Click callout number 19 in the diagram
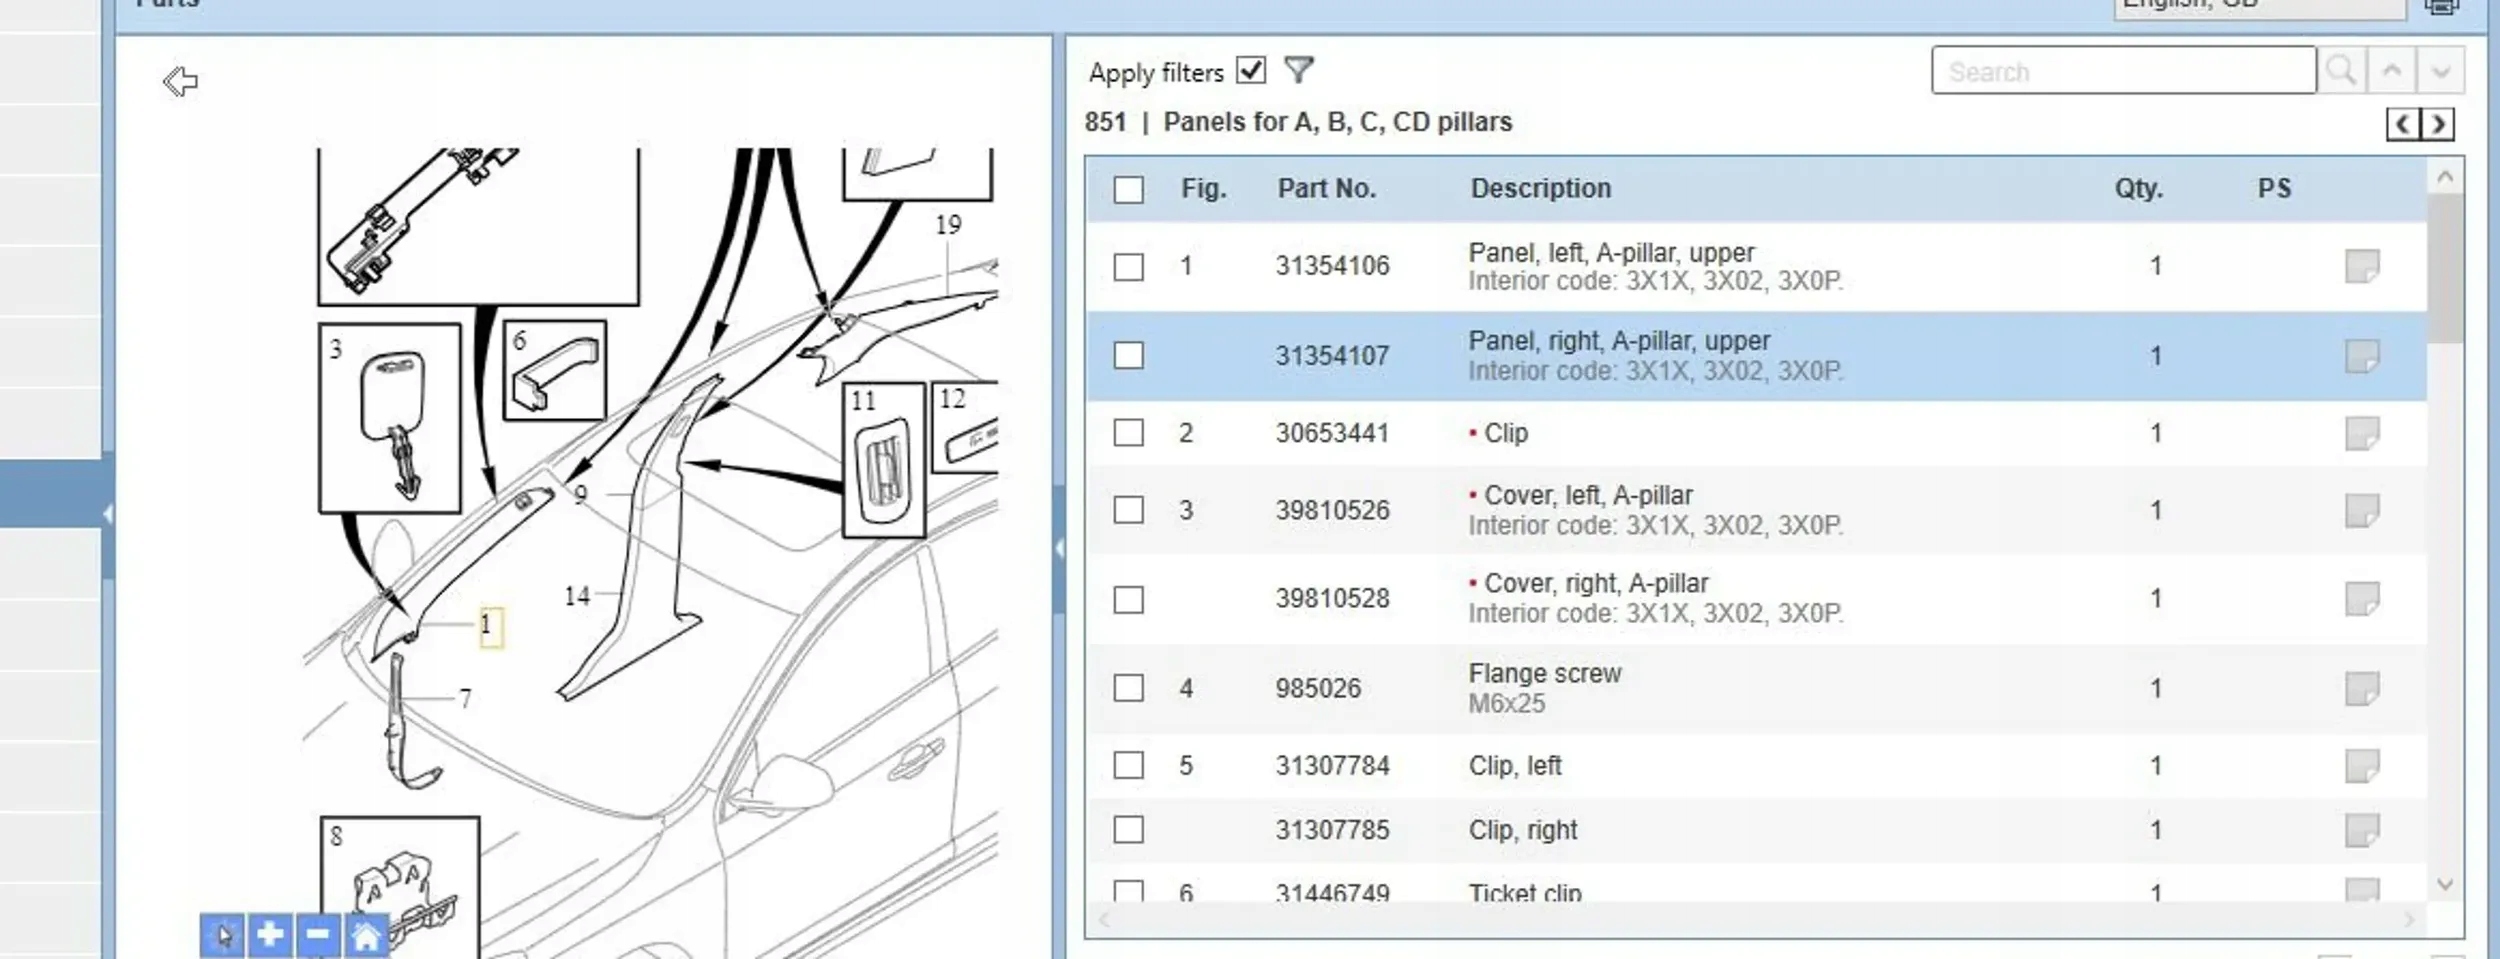The image size is (2500, 959). point(948,225)
